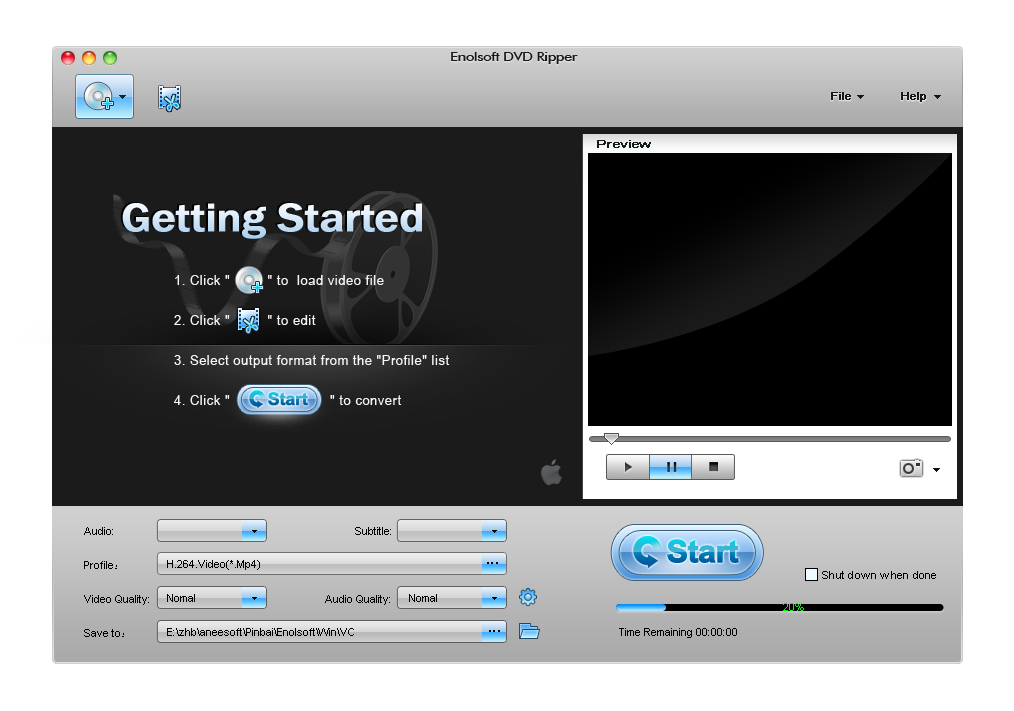Viewport: 1014px width, 711px height.
Task: Click the edit film icon in step 2
Action: [248, 320]
